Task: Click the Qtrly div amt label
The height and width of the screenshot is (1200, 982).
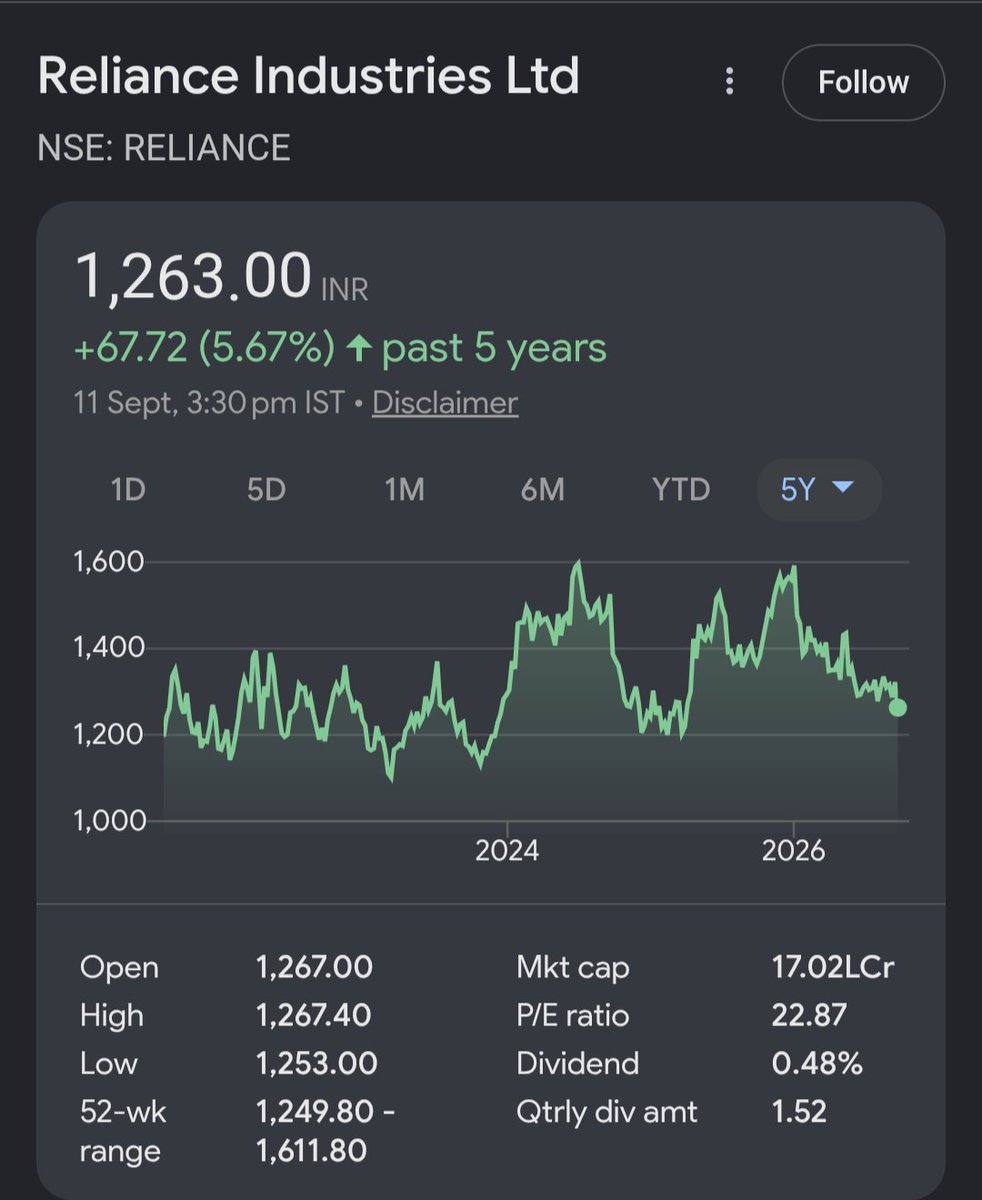Action: [x=607, y=1111]
